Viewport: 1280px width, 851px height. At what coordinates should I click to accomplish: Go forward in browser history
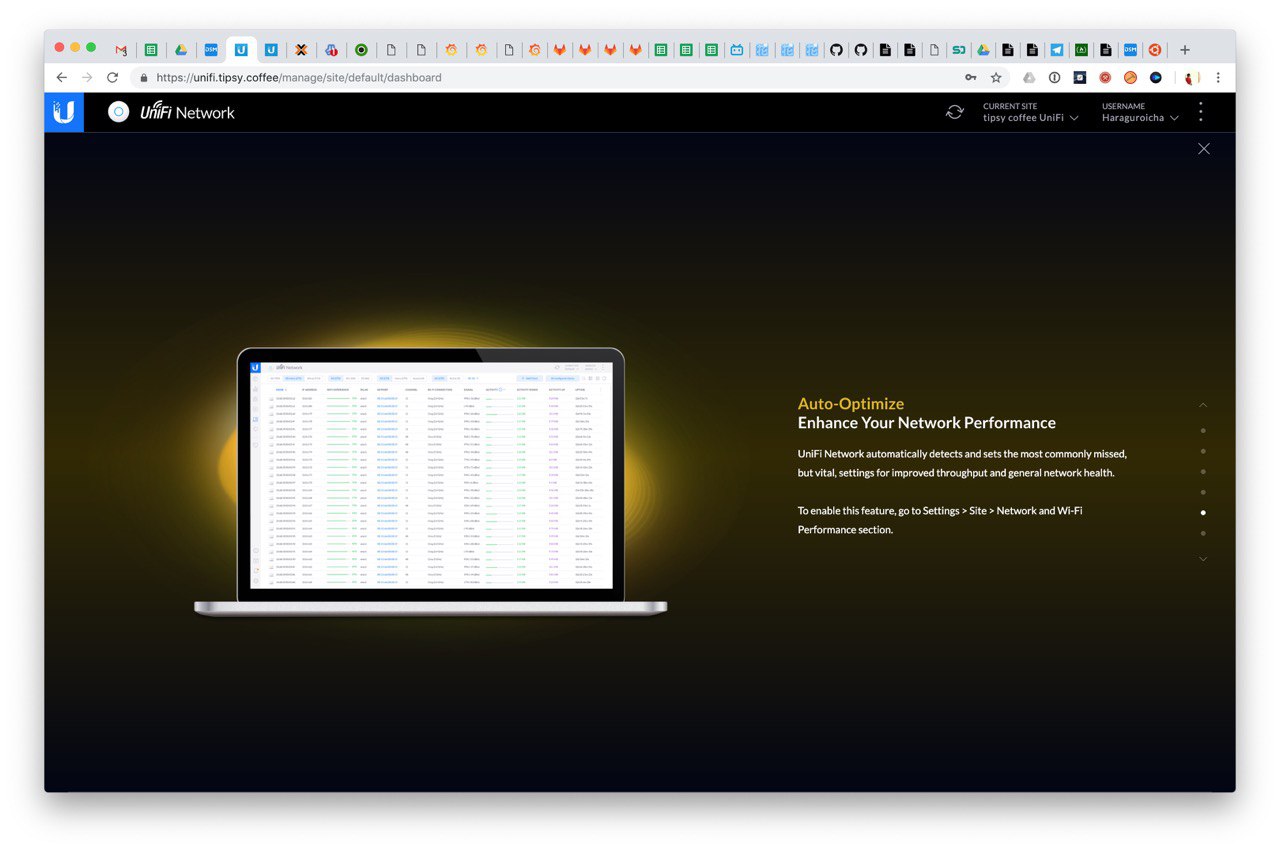tap(87, 77)
